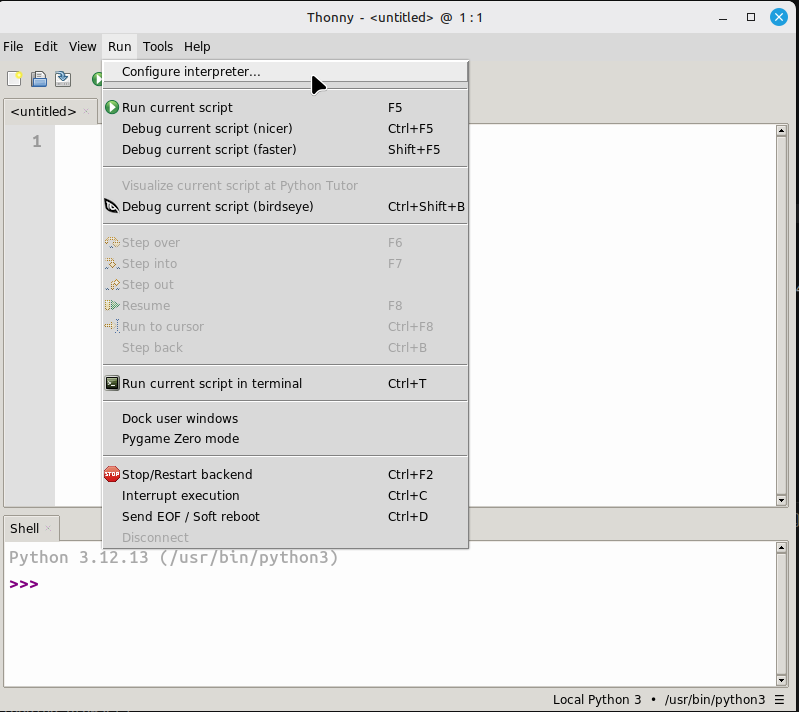Image resolution: width=799 pixels, height=712 pixels.
Task: Select Debug current script (faster)
Action: coord(285,149)
